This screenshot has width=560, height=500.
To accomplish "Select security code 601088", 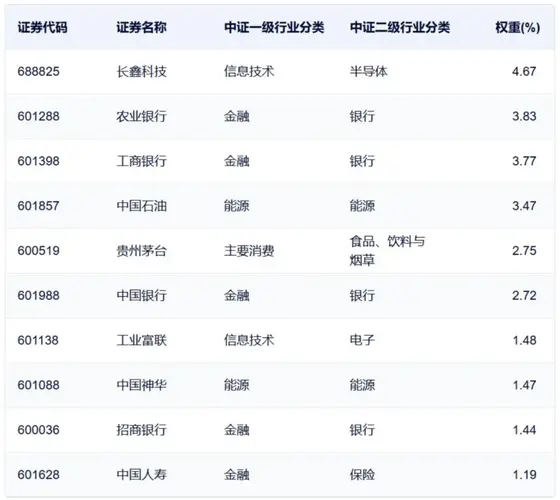I will (x=39, y=385).
